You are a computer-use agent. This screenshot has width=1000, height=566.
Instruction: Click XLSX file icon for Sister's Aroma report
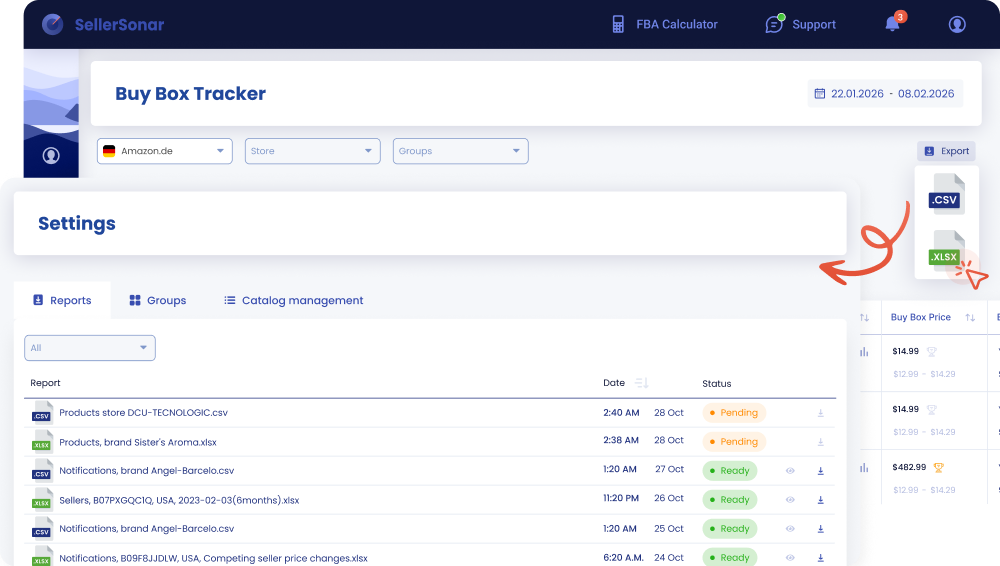coord(42,442)
